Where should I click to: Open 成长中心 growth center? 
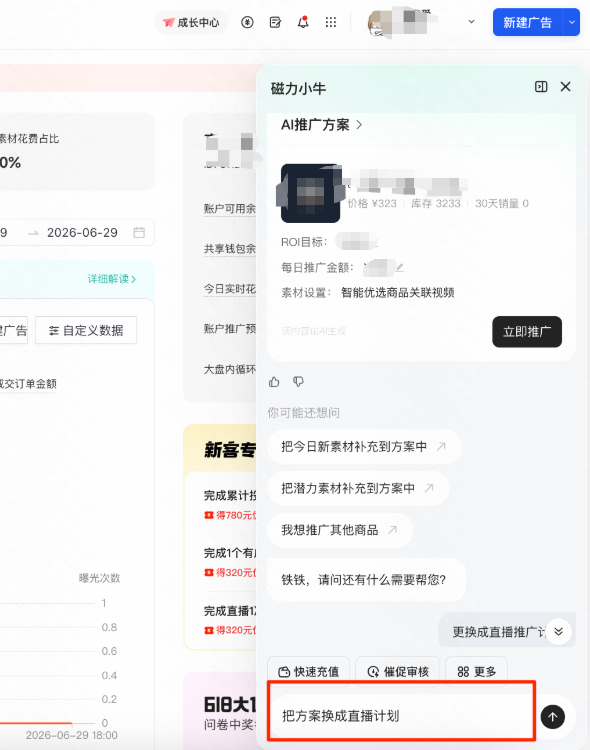191,22
